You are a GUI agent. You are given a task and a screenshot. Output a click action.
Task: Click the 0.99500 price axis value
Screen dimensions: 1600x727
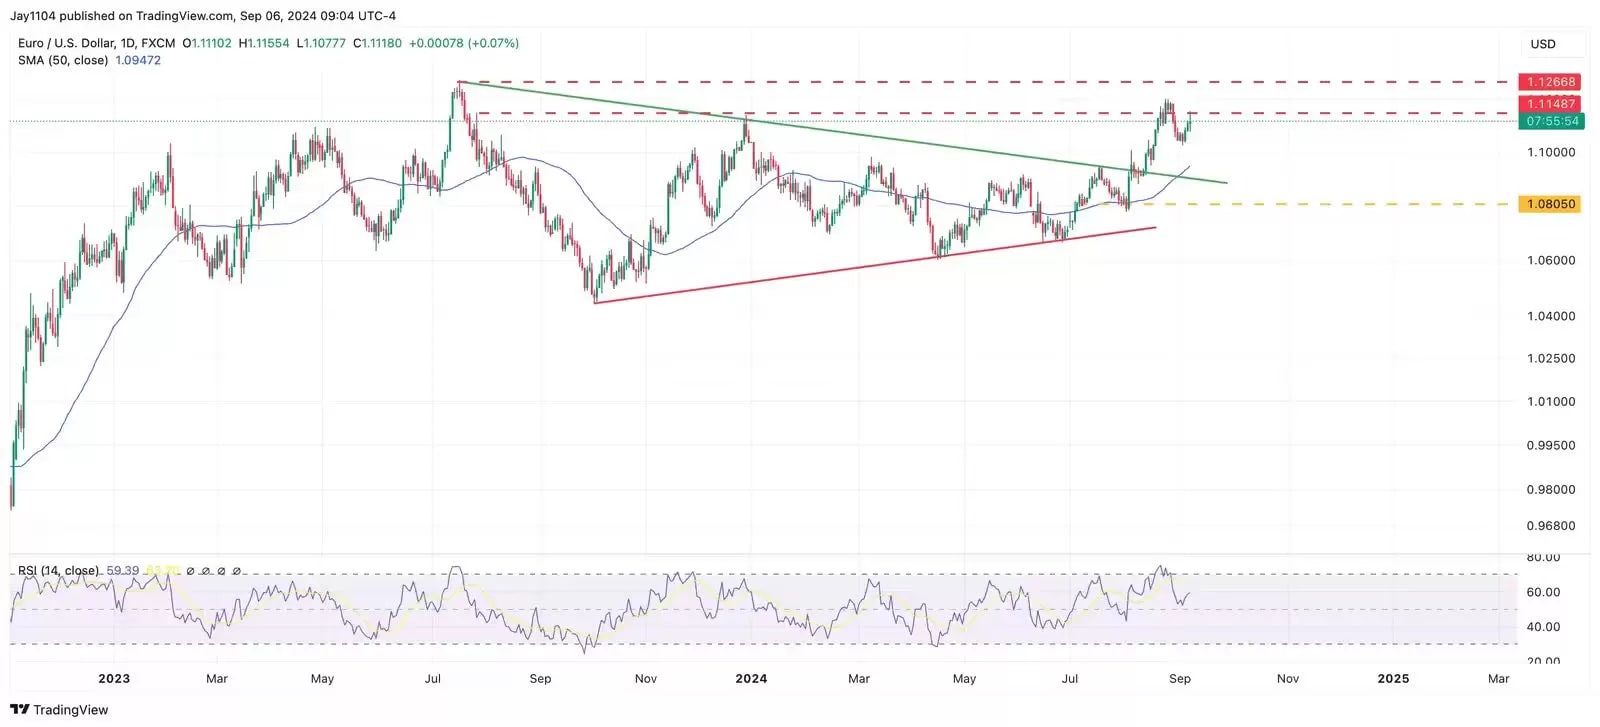point(1551,446)
